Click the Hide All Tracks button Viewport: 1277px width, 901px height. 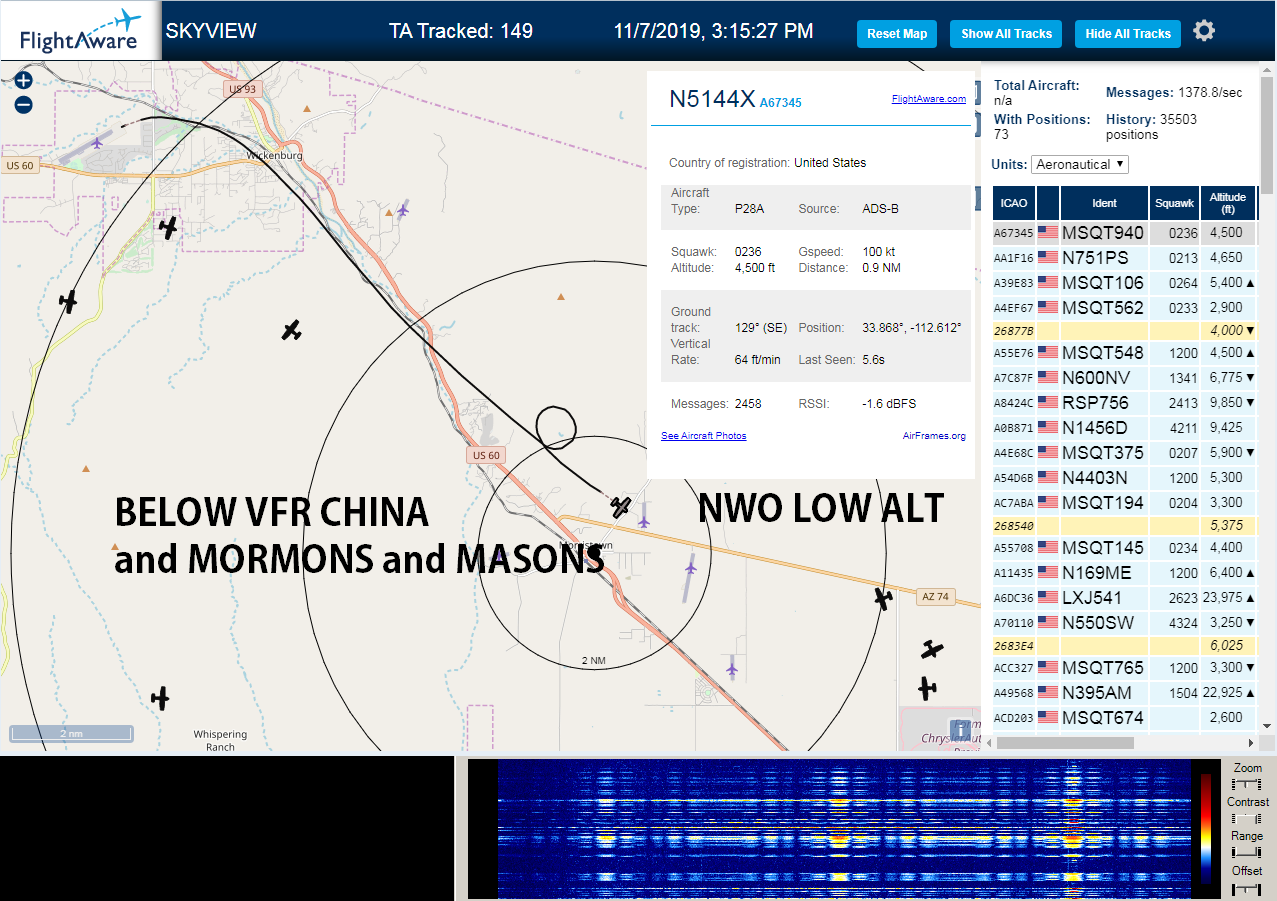(1128, 34)
